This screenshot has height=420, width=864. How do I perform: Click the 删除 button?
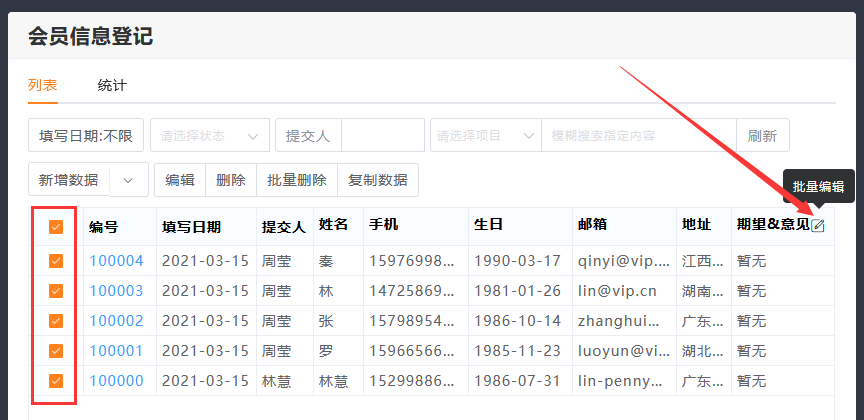(x=231, y=180)
